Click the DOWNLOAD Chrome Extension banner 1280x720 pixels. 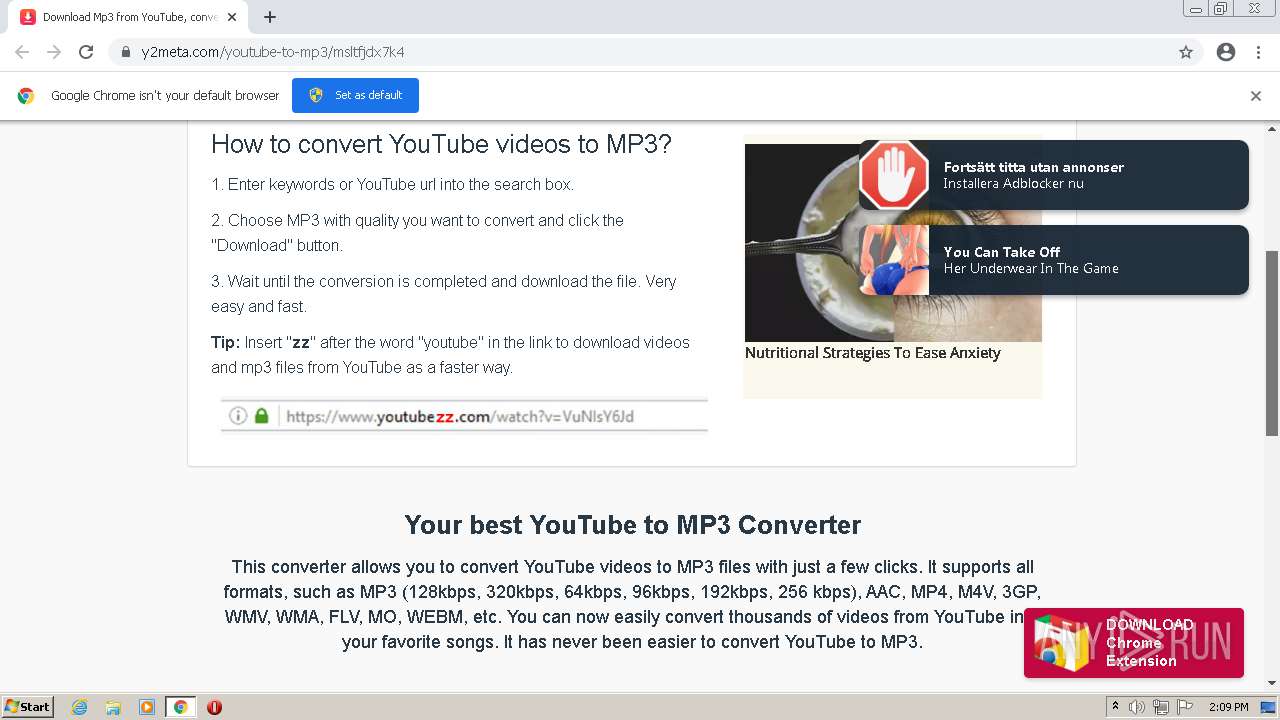1134,643
